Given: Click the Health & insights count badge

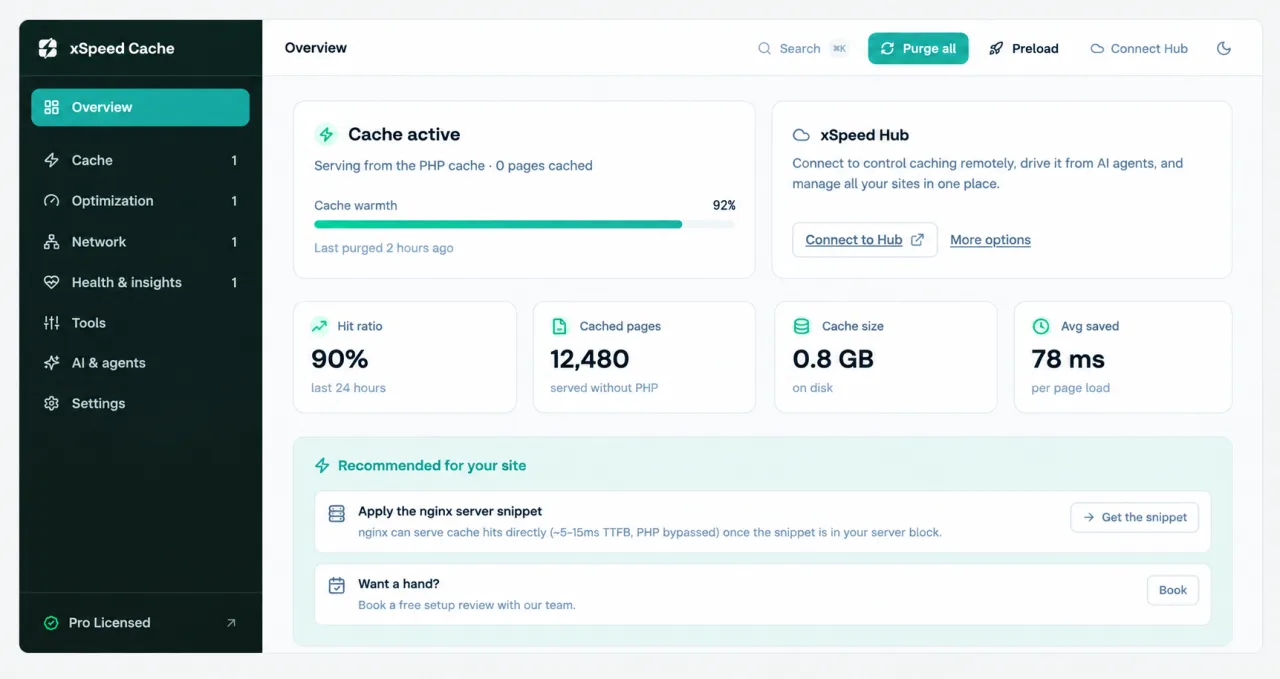Looking at the screenshot, I should click(234, 283).
